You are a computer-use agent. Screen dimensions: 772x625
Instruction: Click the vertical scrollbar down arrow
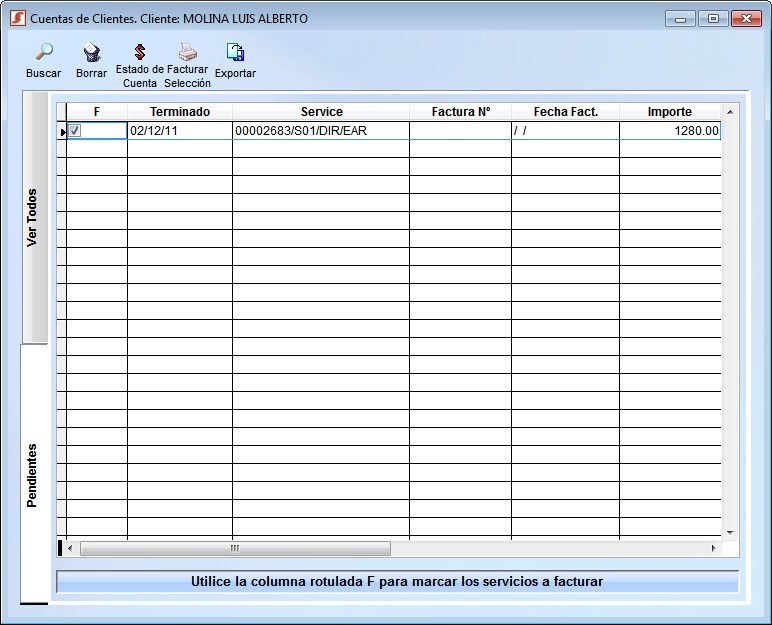730,532
